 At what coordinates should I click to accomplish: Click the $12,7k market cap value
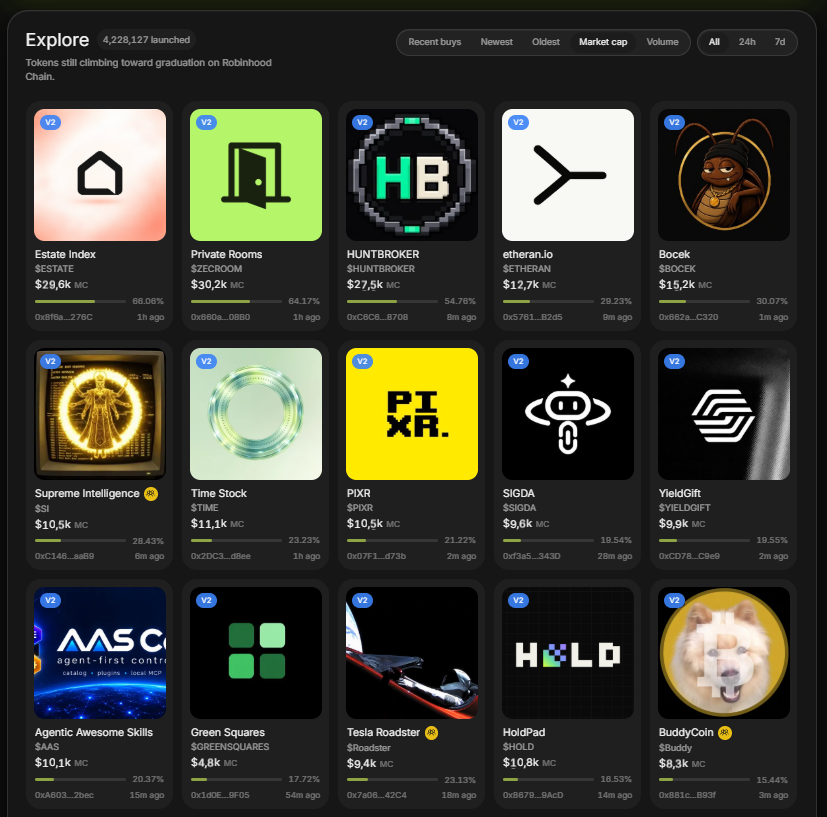click(521, 285)
